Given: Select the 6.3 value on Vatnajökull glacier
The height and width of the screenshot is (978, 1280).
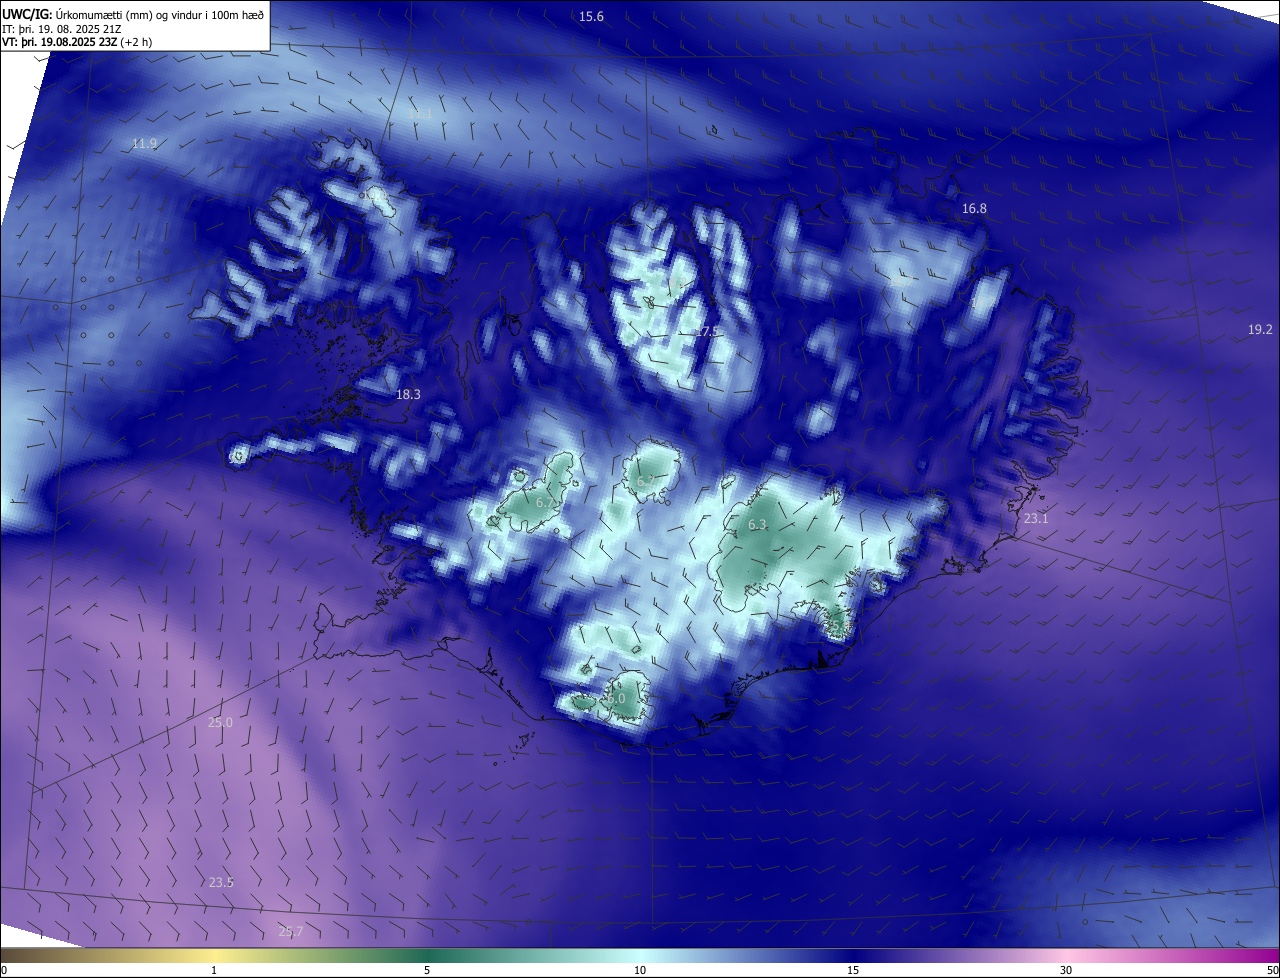Looking at the screenshot, I should (x=757, y=525).
